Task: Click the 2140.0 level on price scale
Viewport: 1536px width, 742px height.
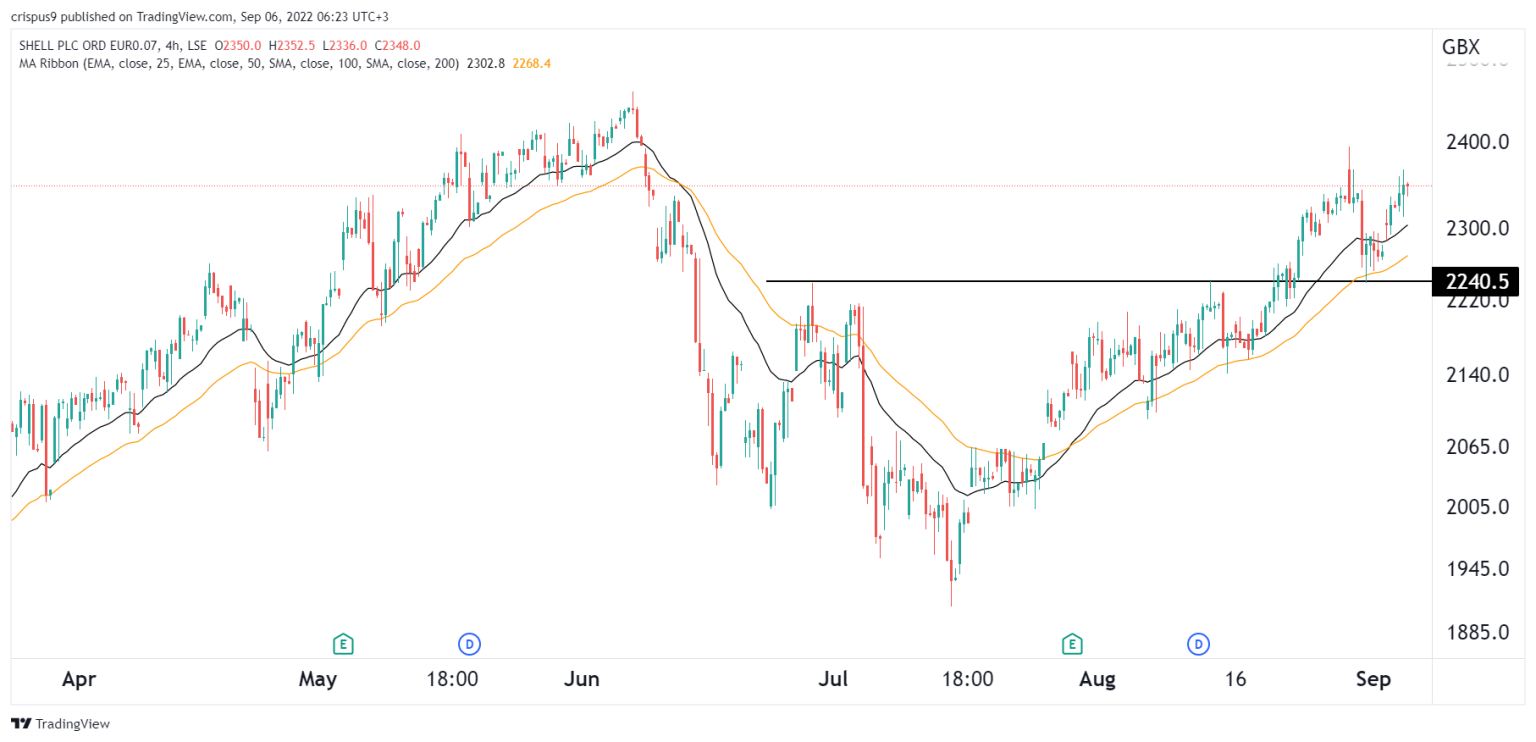Action: pos(1478,375)
